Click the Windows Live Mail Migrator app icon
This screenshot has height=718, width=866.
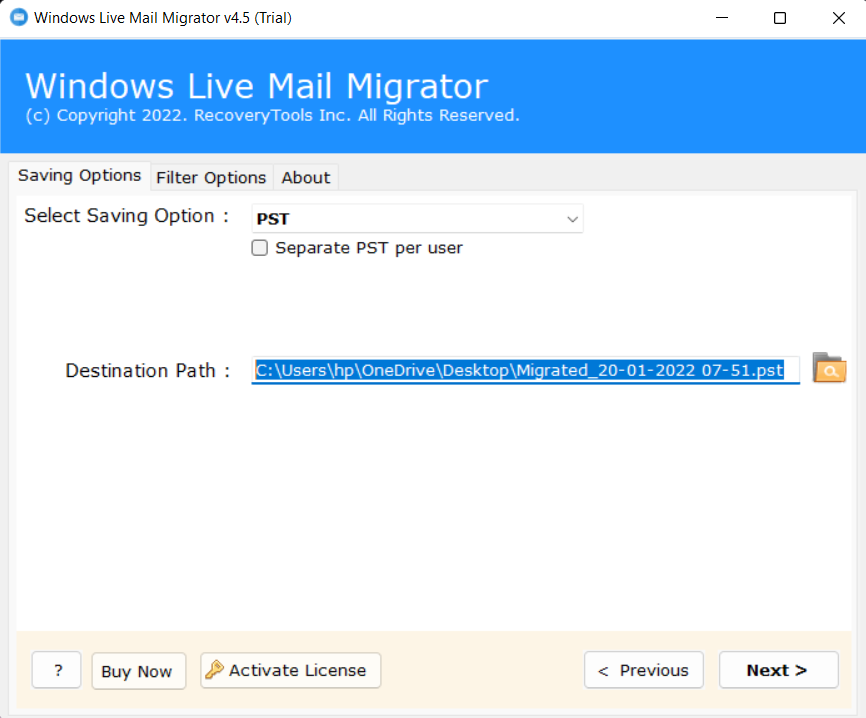pyautogui.click(x=19, y=18)
